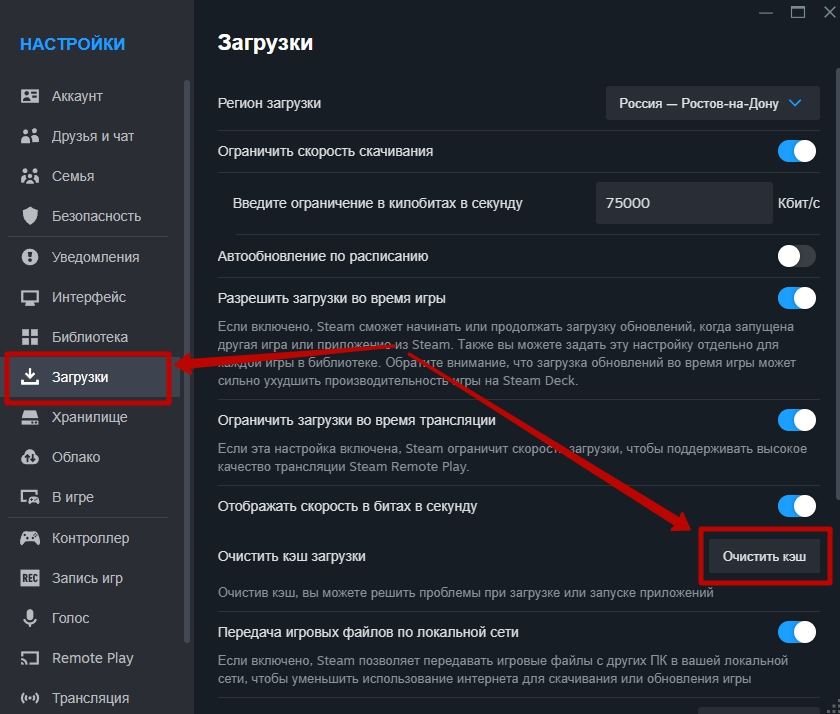Toggle Разрешить загрузки во время игры
The width and height of the screenshot is (840, 714).
797,298
